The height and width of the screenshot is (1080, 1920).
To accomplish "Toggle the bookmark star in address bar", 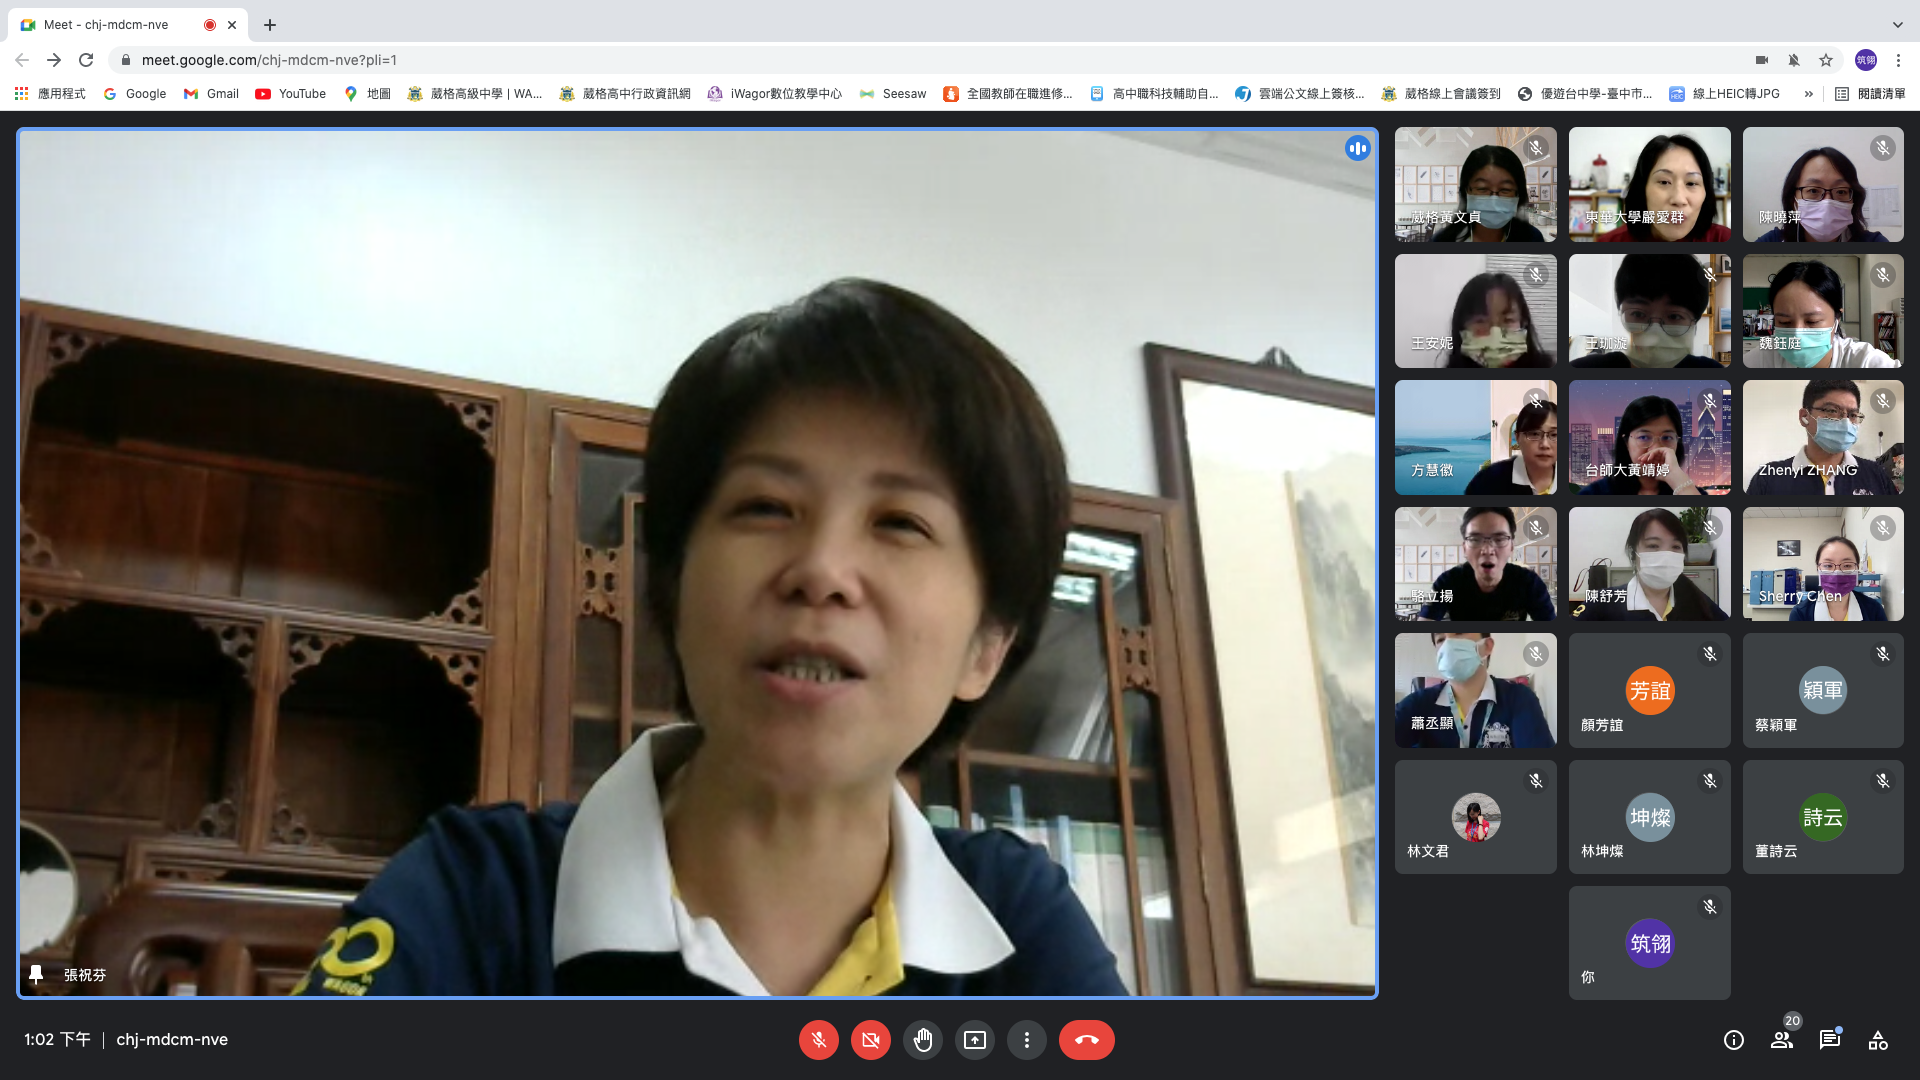I will point(1826,60).
